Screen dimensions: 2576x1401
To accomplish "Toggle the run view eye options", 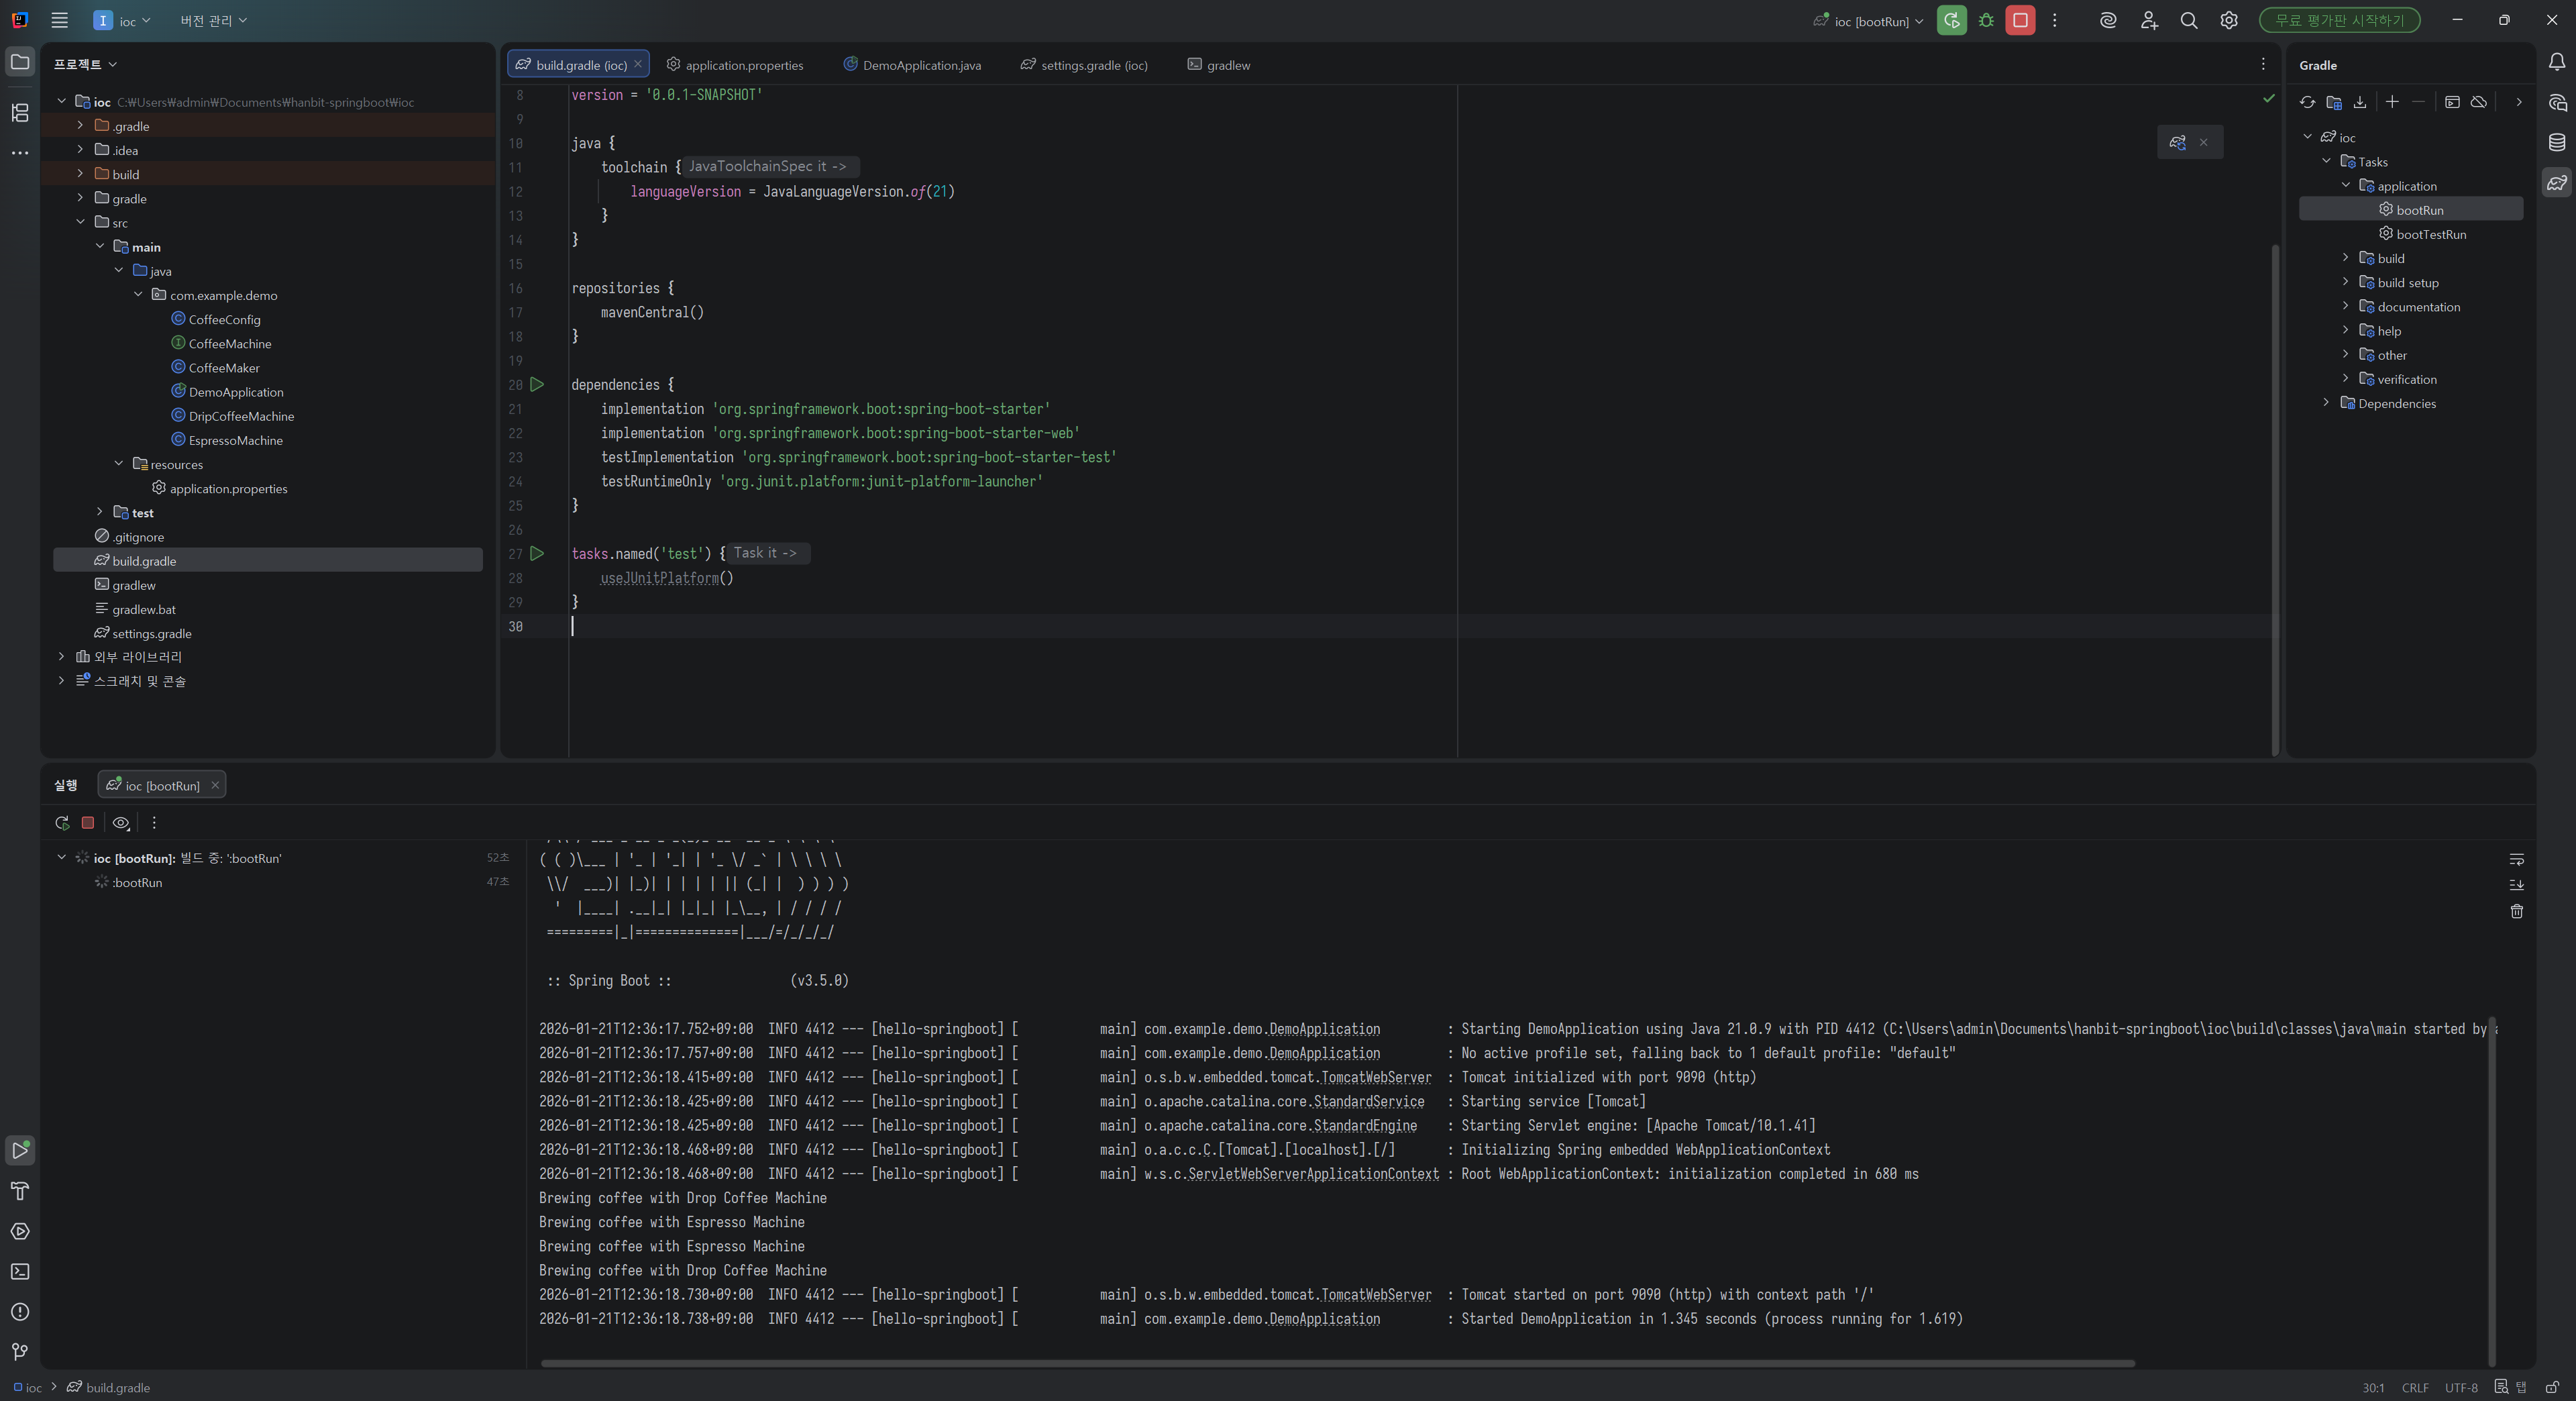I will point(121,823).
